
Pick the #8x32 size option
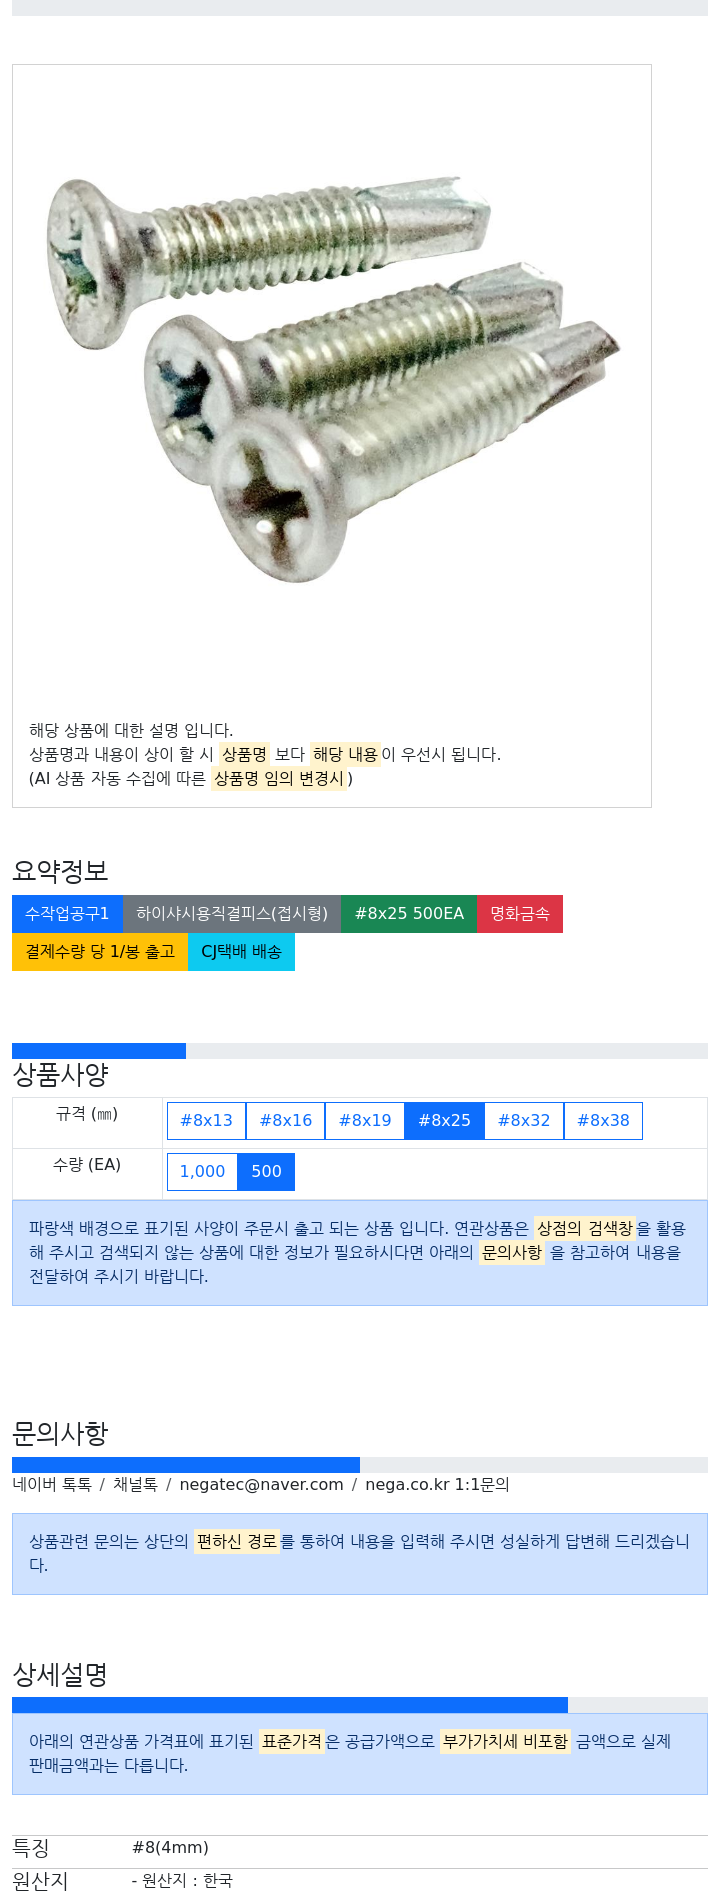[x=524, y=1121]
